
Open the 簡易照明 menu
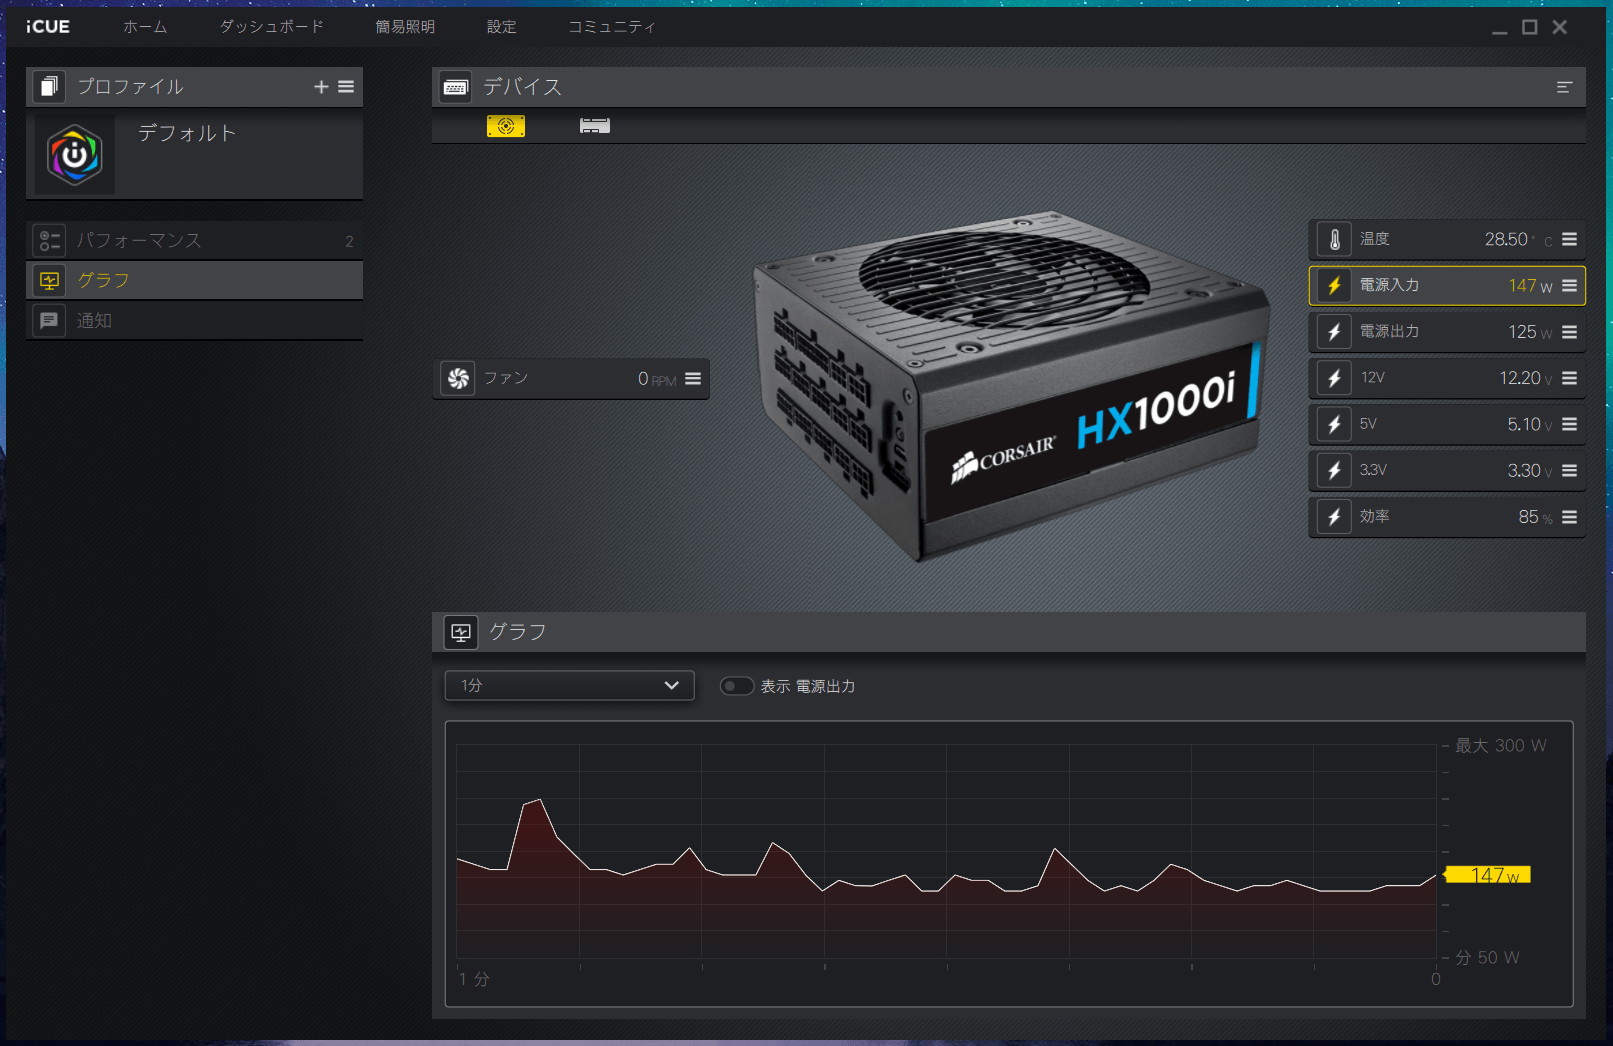[x=405, y=27]
